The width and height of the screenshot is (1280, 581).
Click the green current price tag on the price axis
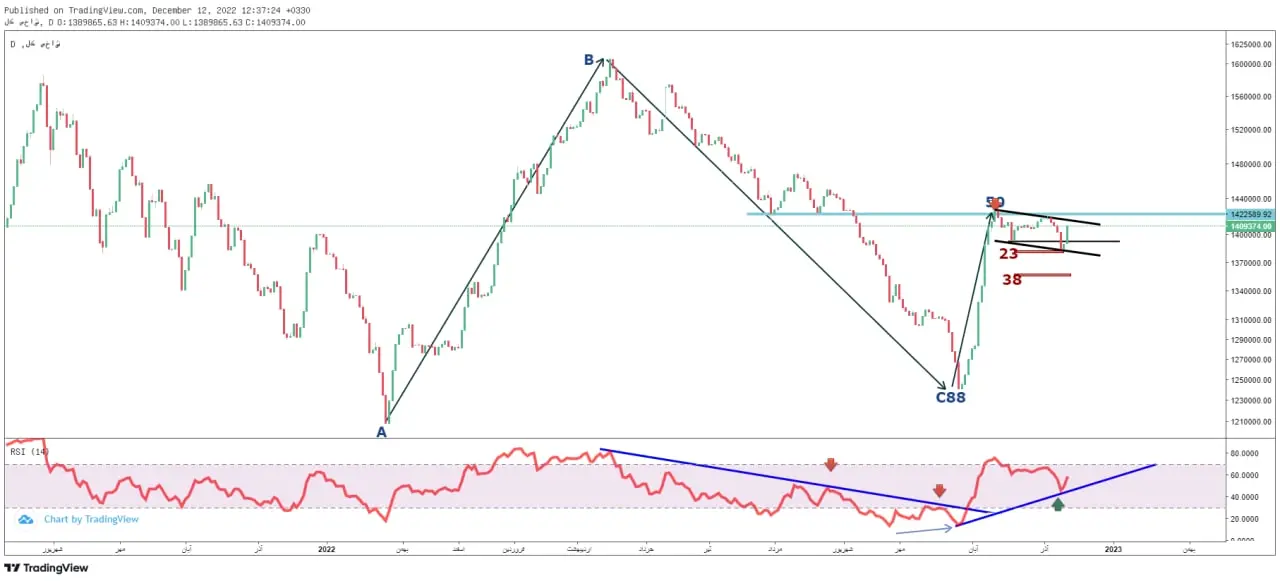click(x=1253, y=226)
